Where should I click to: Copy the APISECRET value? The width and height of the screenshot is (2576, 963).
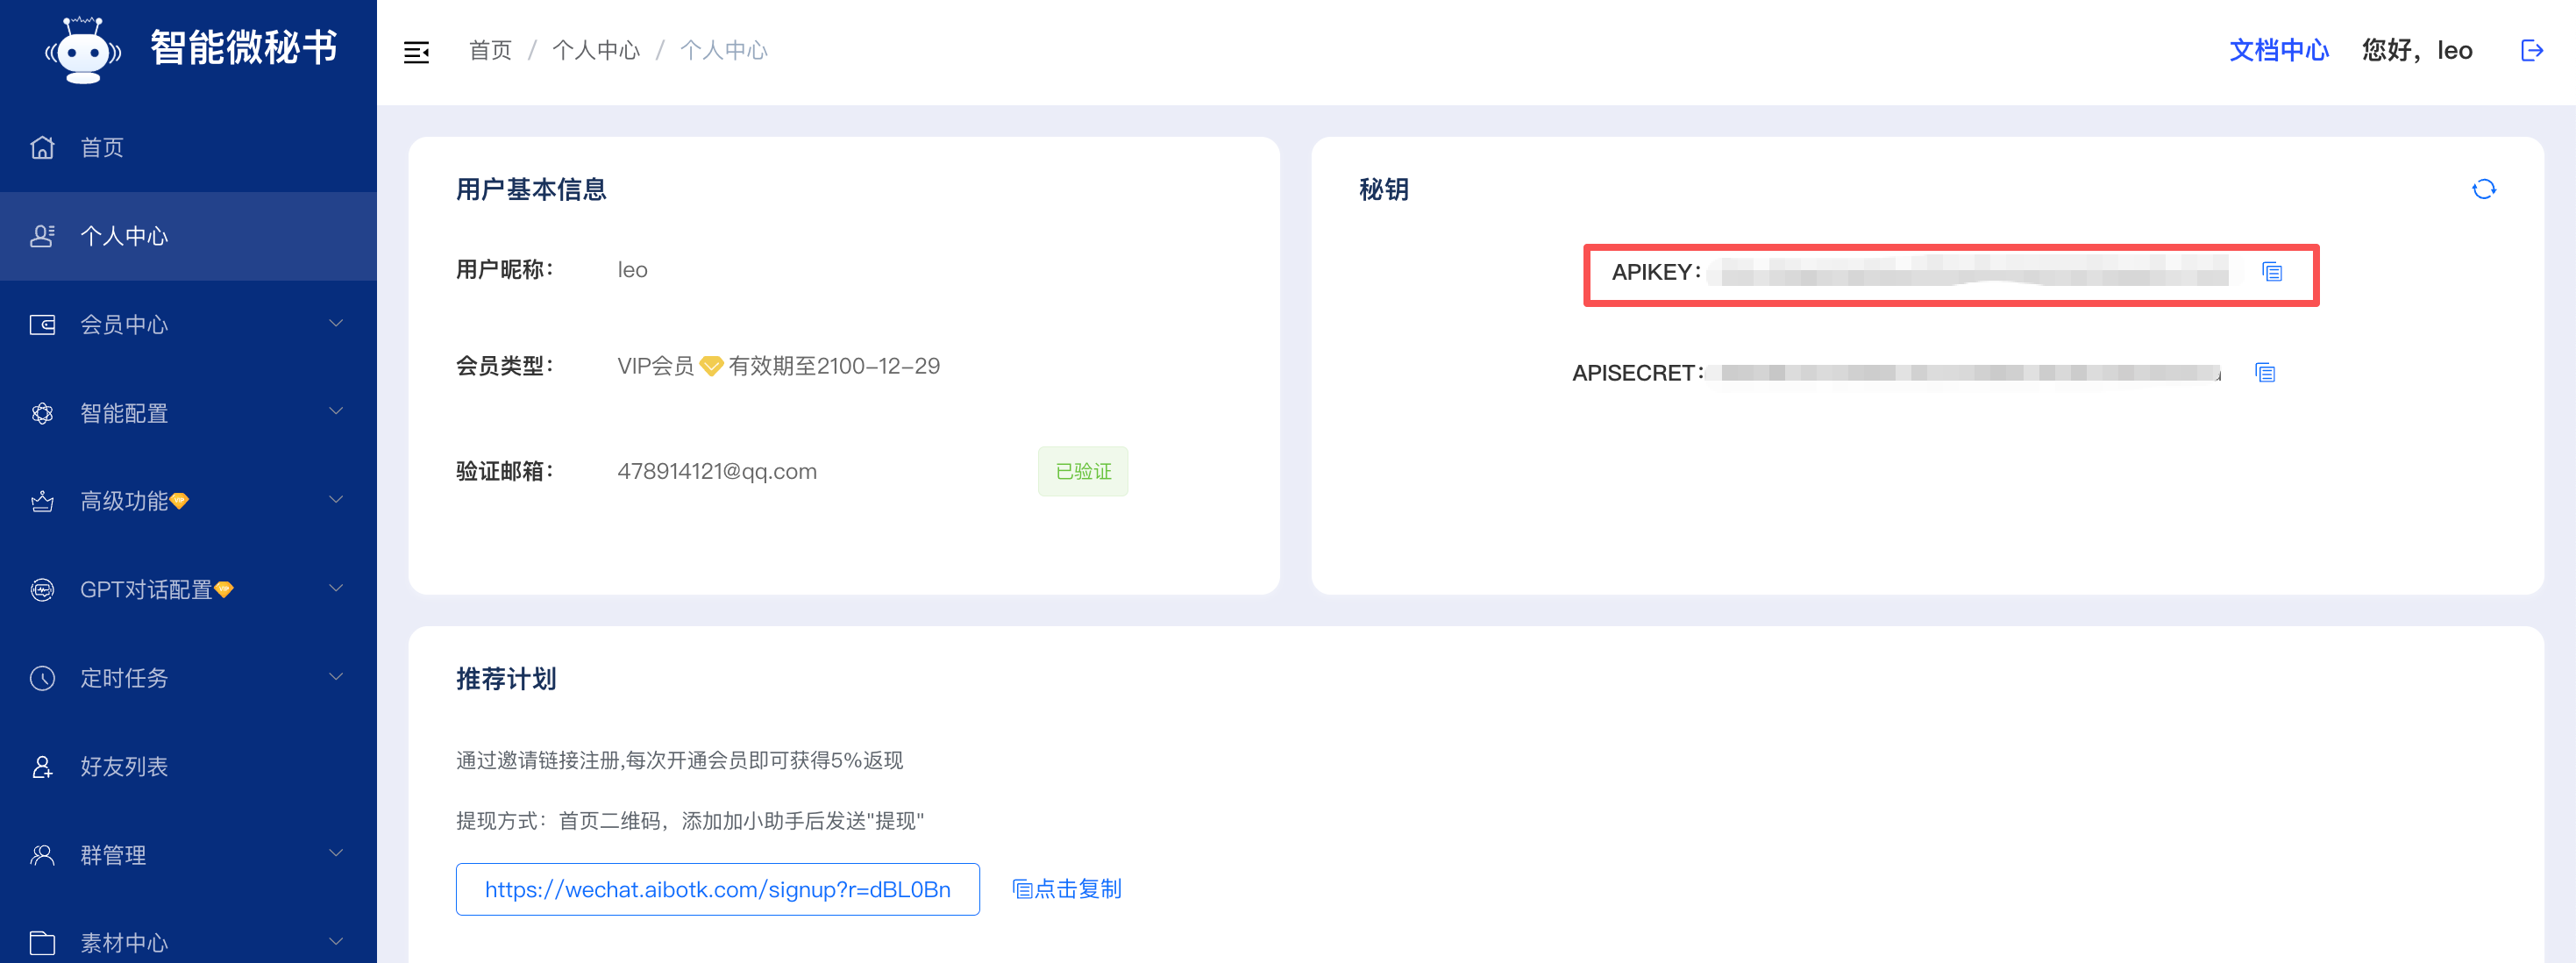(2264, 373)
